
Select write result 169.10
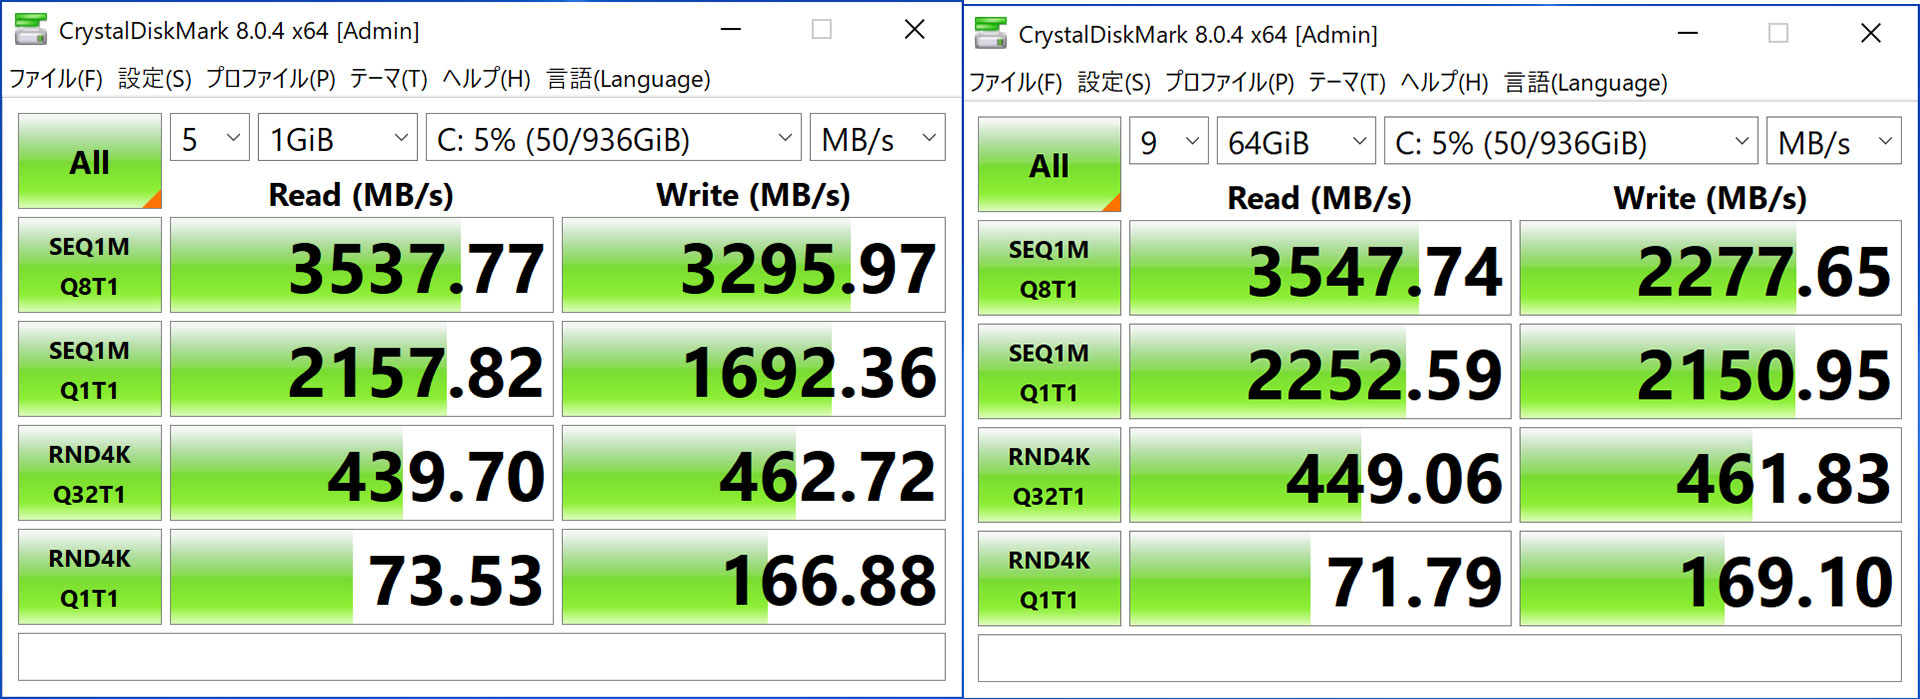1711,579
